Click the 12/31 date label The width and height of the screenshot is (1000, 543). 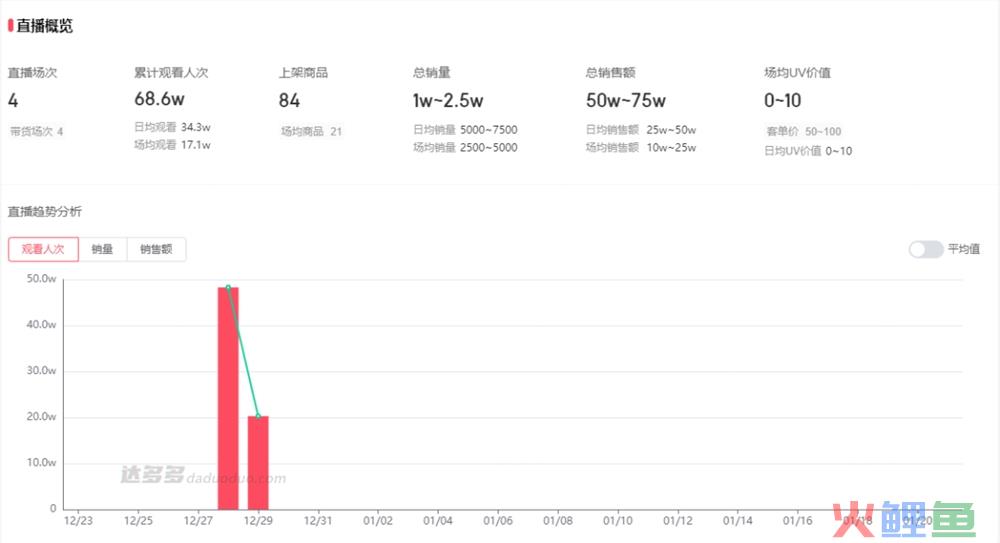pos(318,521)
